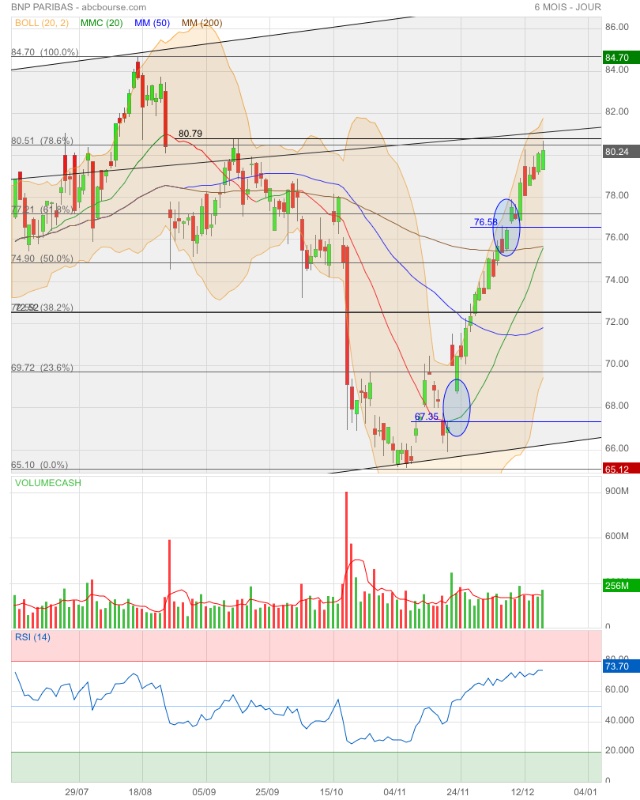Screen dimensions: 640x800
Task: Click the 78.00 price axis label
Action: tap(617, 195)
